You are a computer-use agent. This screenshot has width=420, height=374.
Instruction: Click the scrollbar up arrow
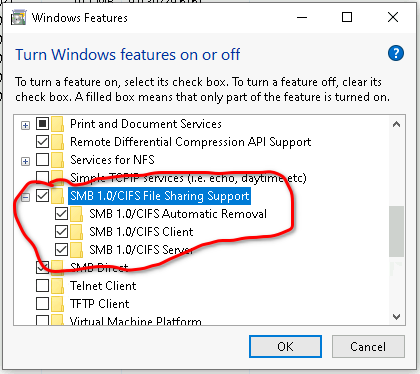pos(396,125)
